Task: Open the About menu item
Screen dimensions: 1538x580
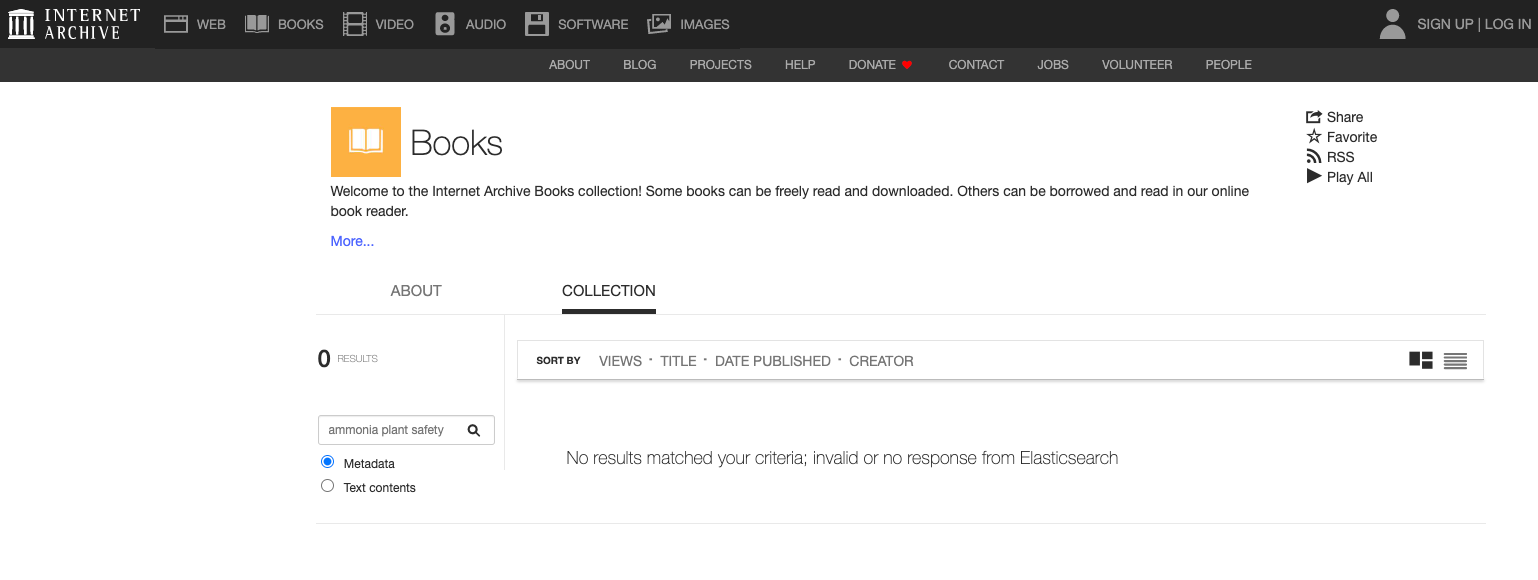Action: click(569, 65)
